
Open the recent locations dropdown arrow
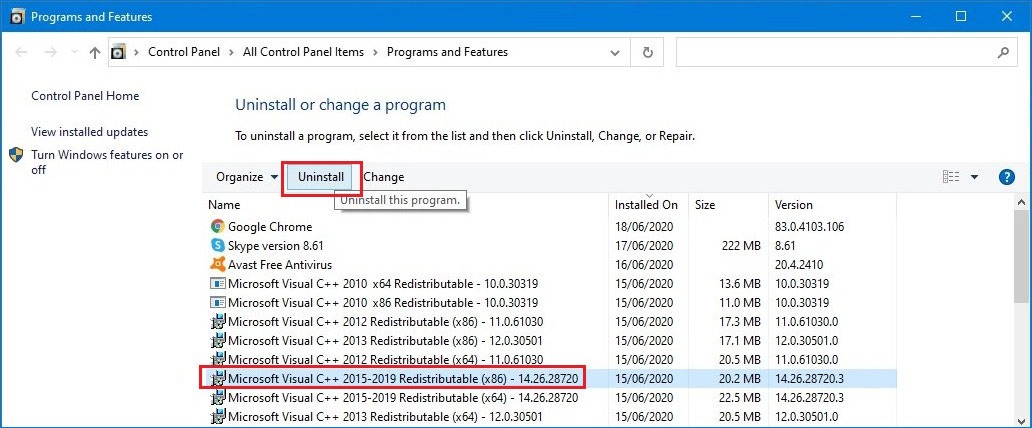74,52
